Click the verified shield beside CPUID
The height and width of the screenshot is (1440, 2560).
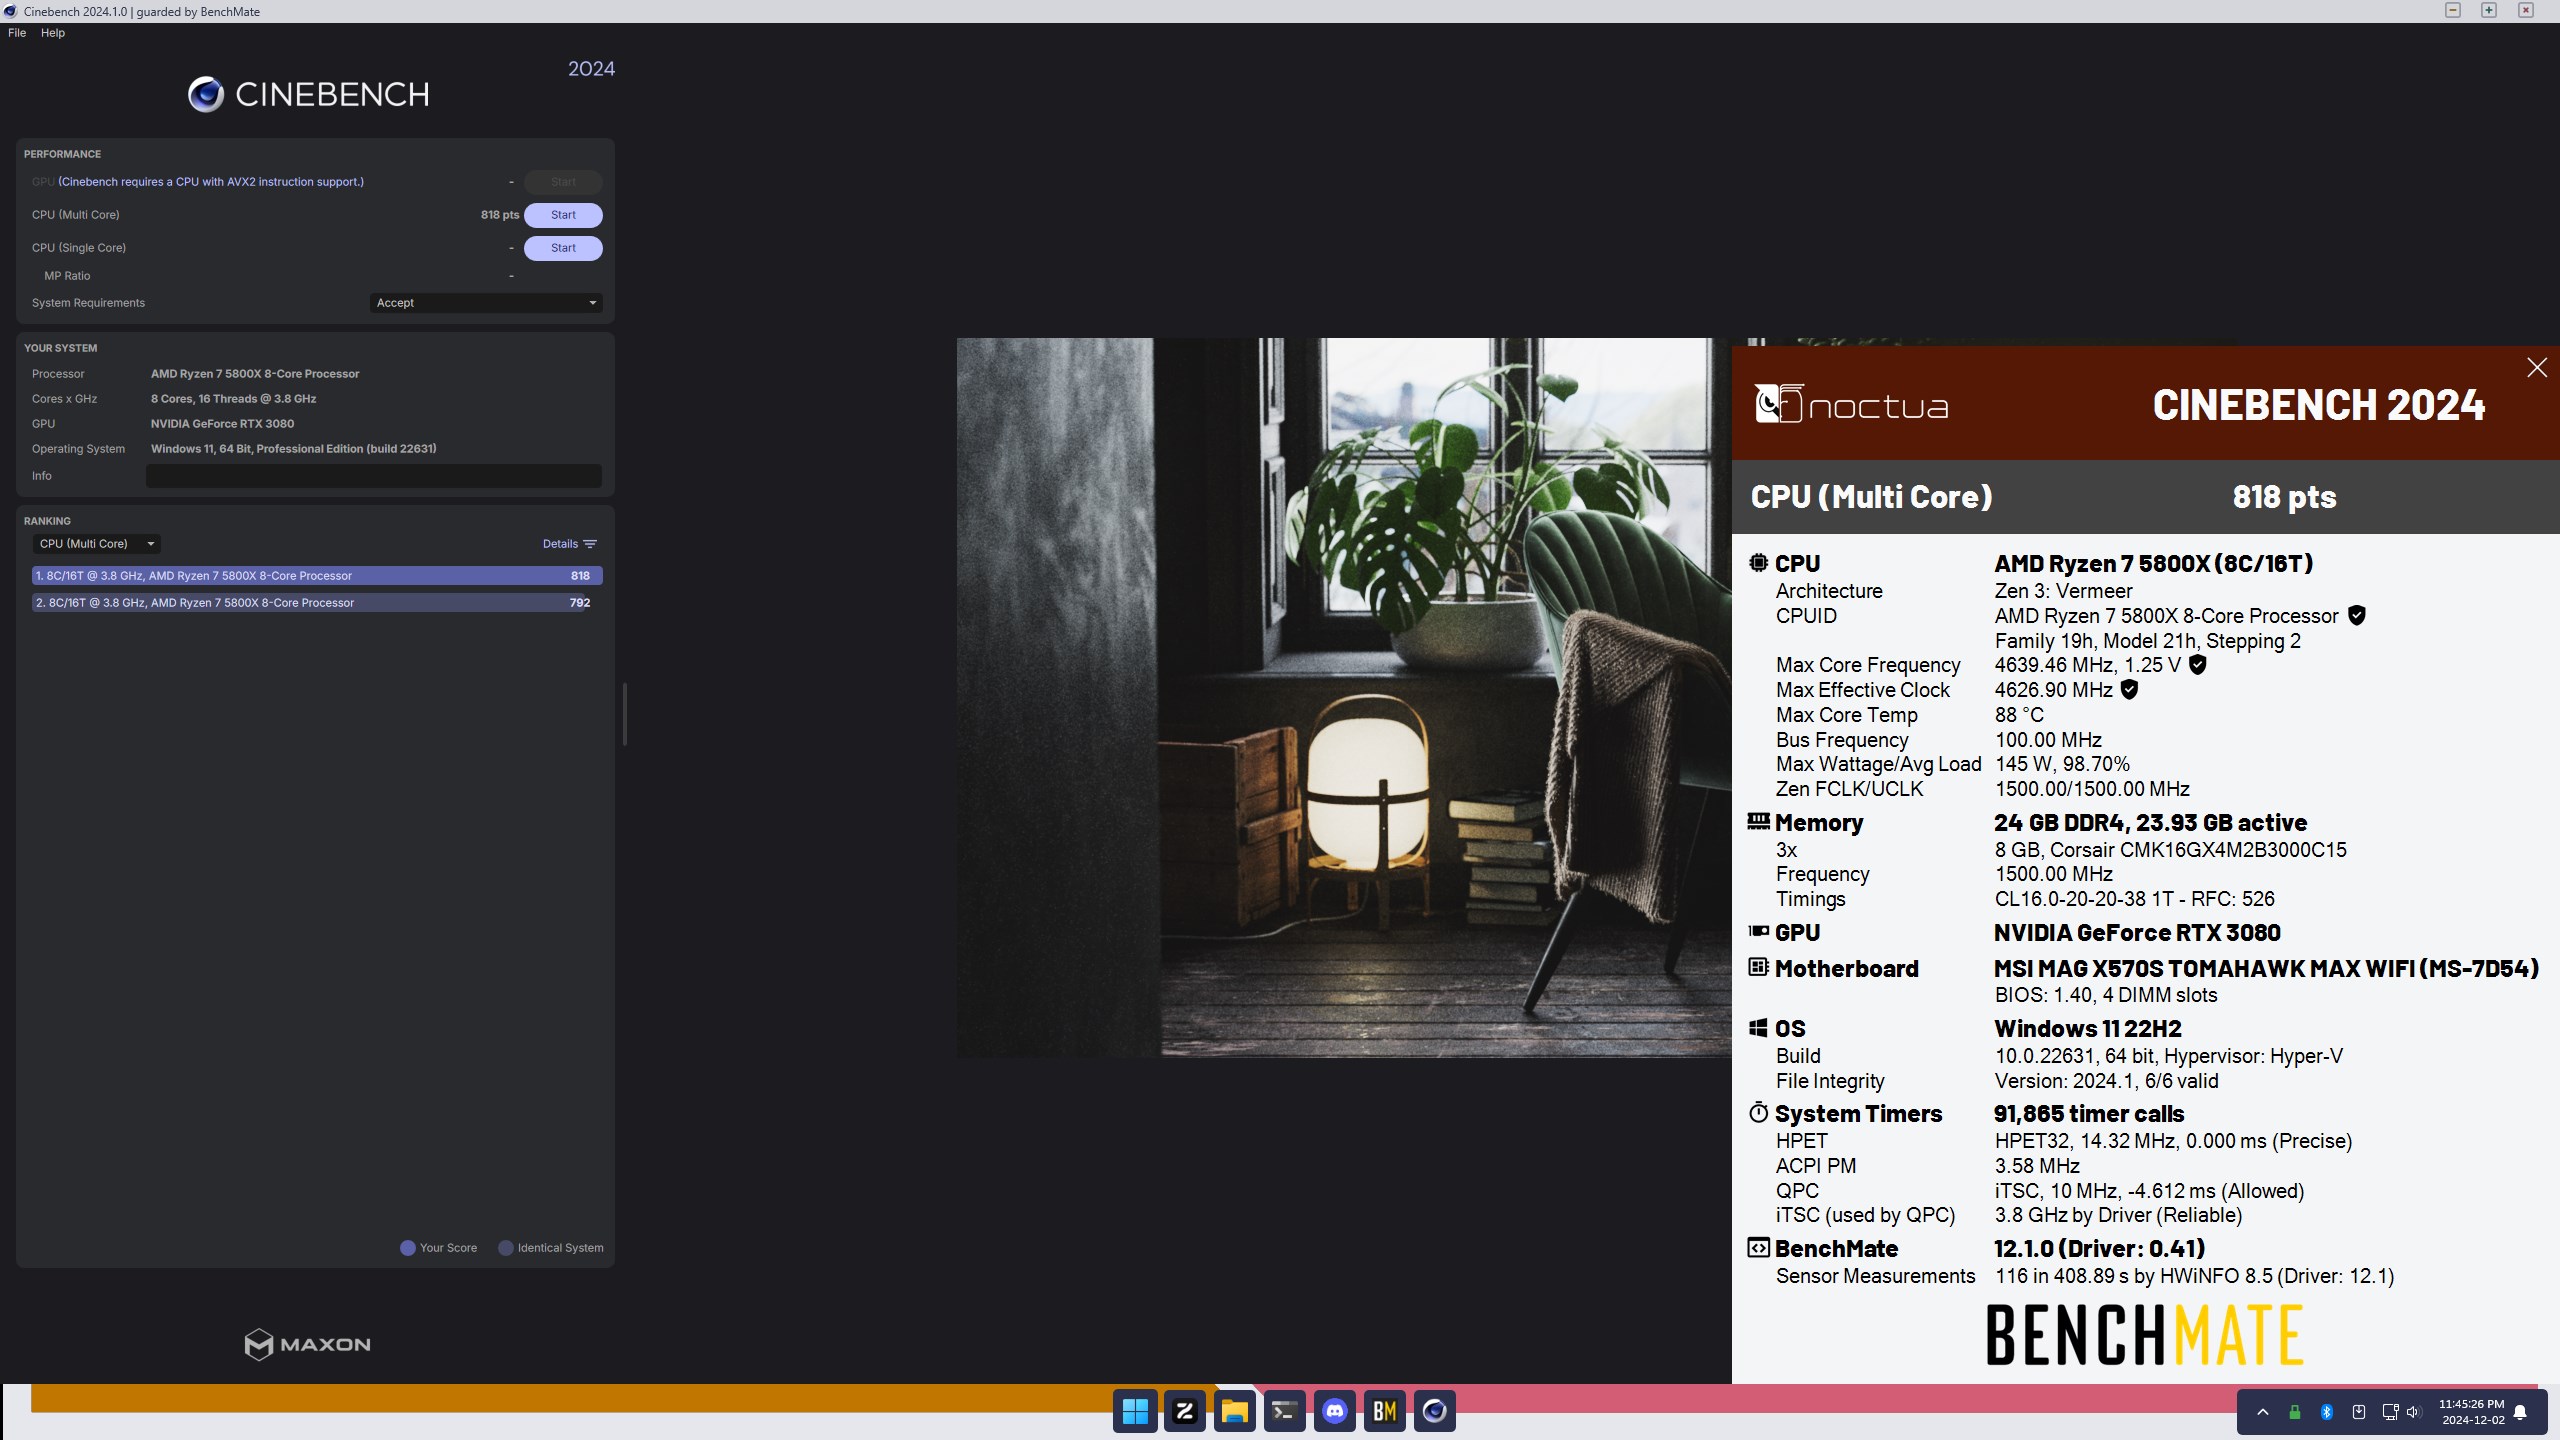click(2357, 616)
